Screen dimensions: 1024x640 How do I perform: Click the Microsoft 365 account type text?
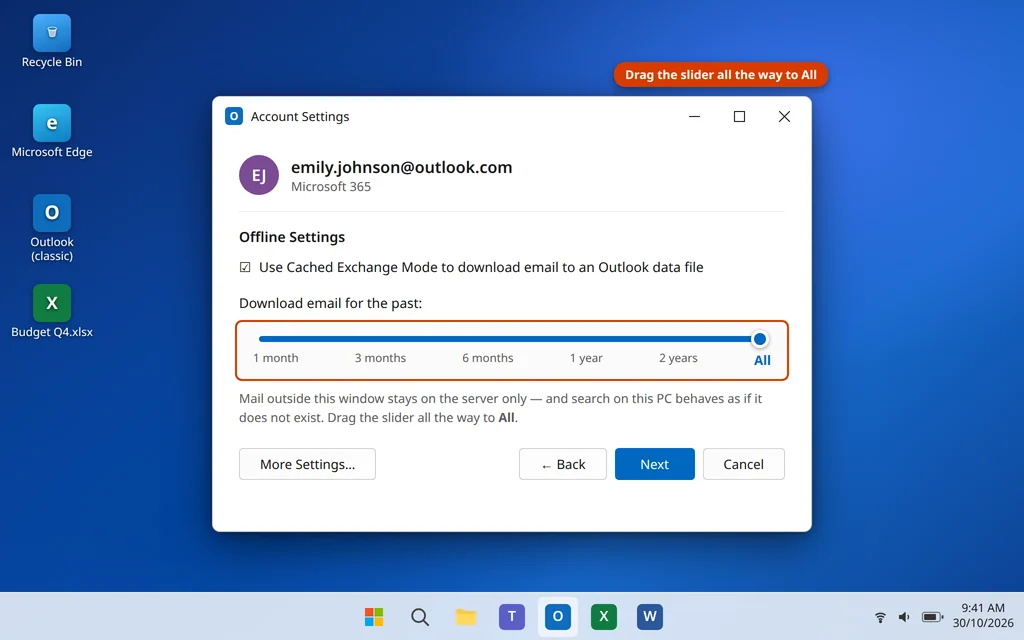point(330,187)
